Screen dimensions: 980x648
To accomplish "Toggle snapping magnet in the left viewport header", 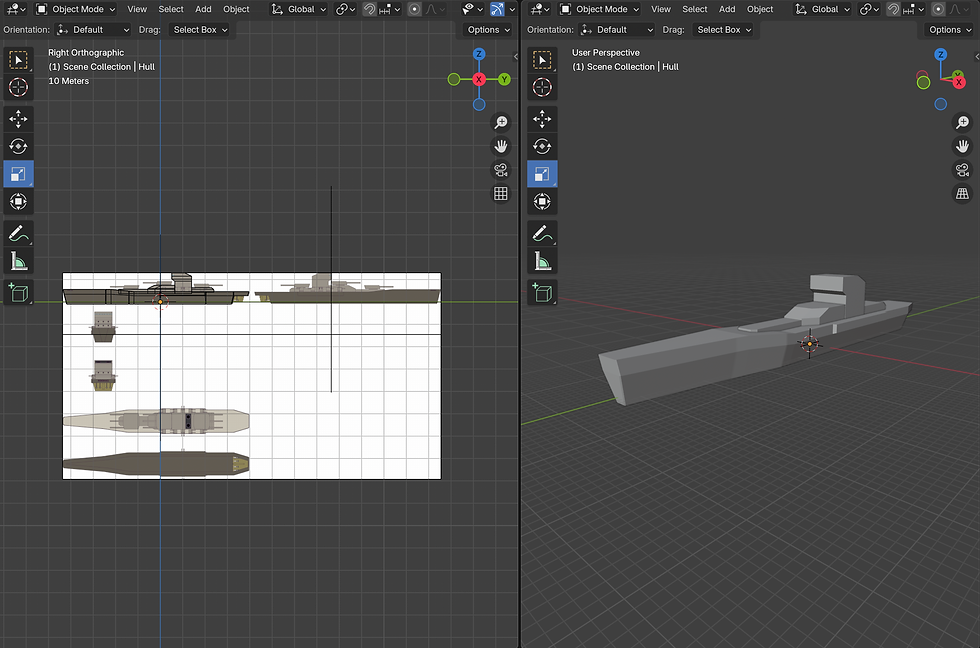I will (369, 9).
